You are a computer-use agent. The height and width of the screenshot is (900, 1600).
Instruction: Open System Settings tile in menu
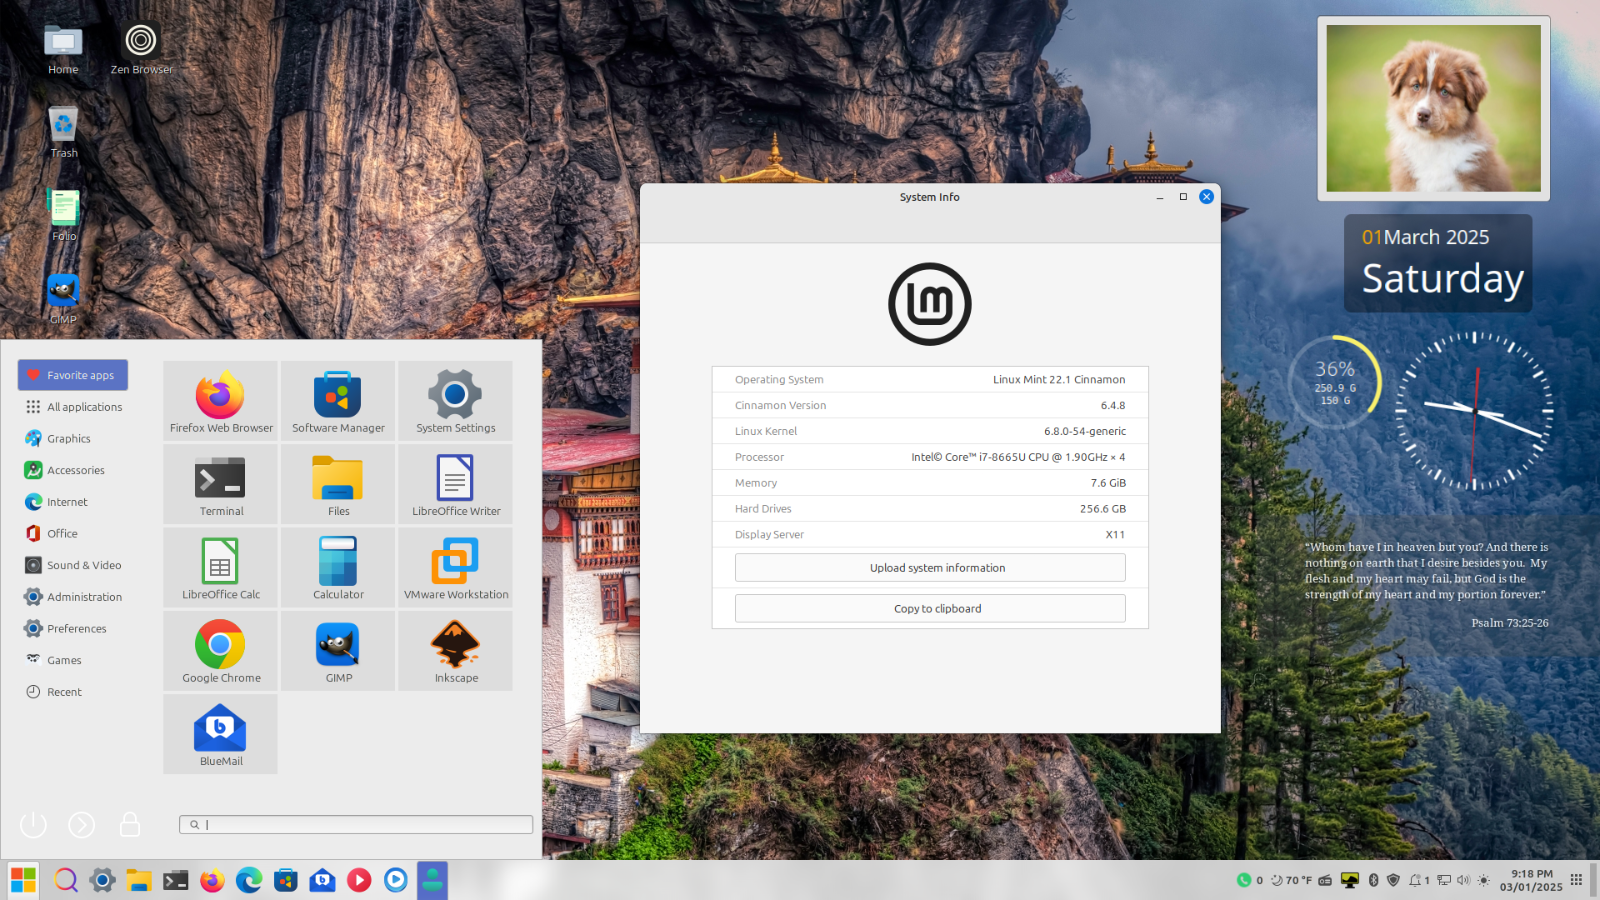pyautogui.click(x=456, y=401)
